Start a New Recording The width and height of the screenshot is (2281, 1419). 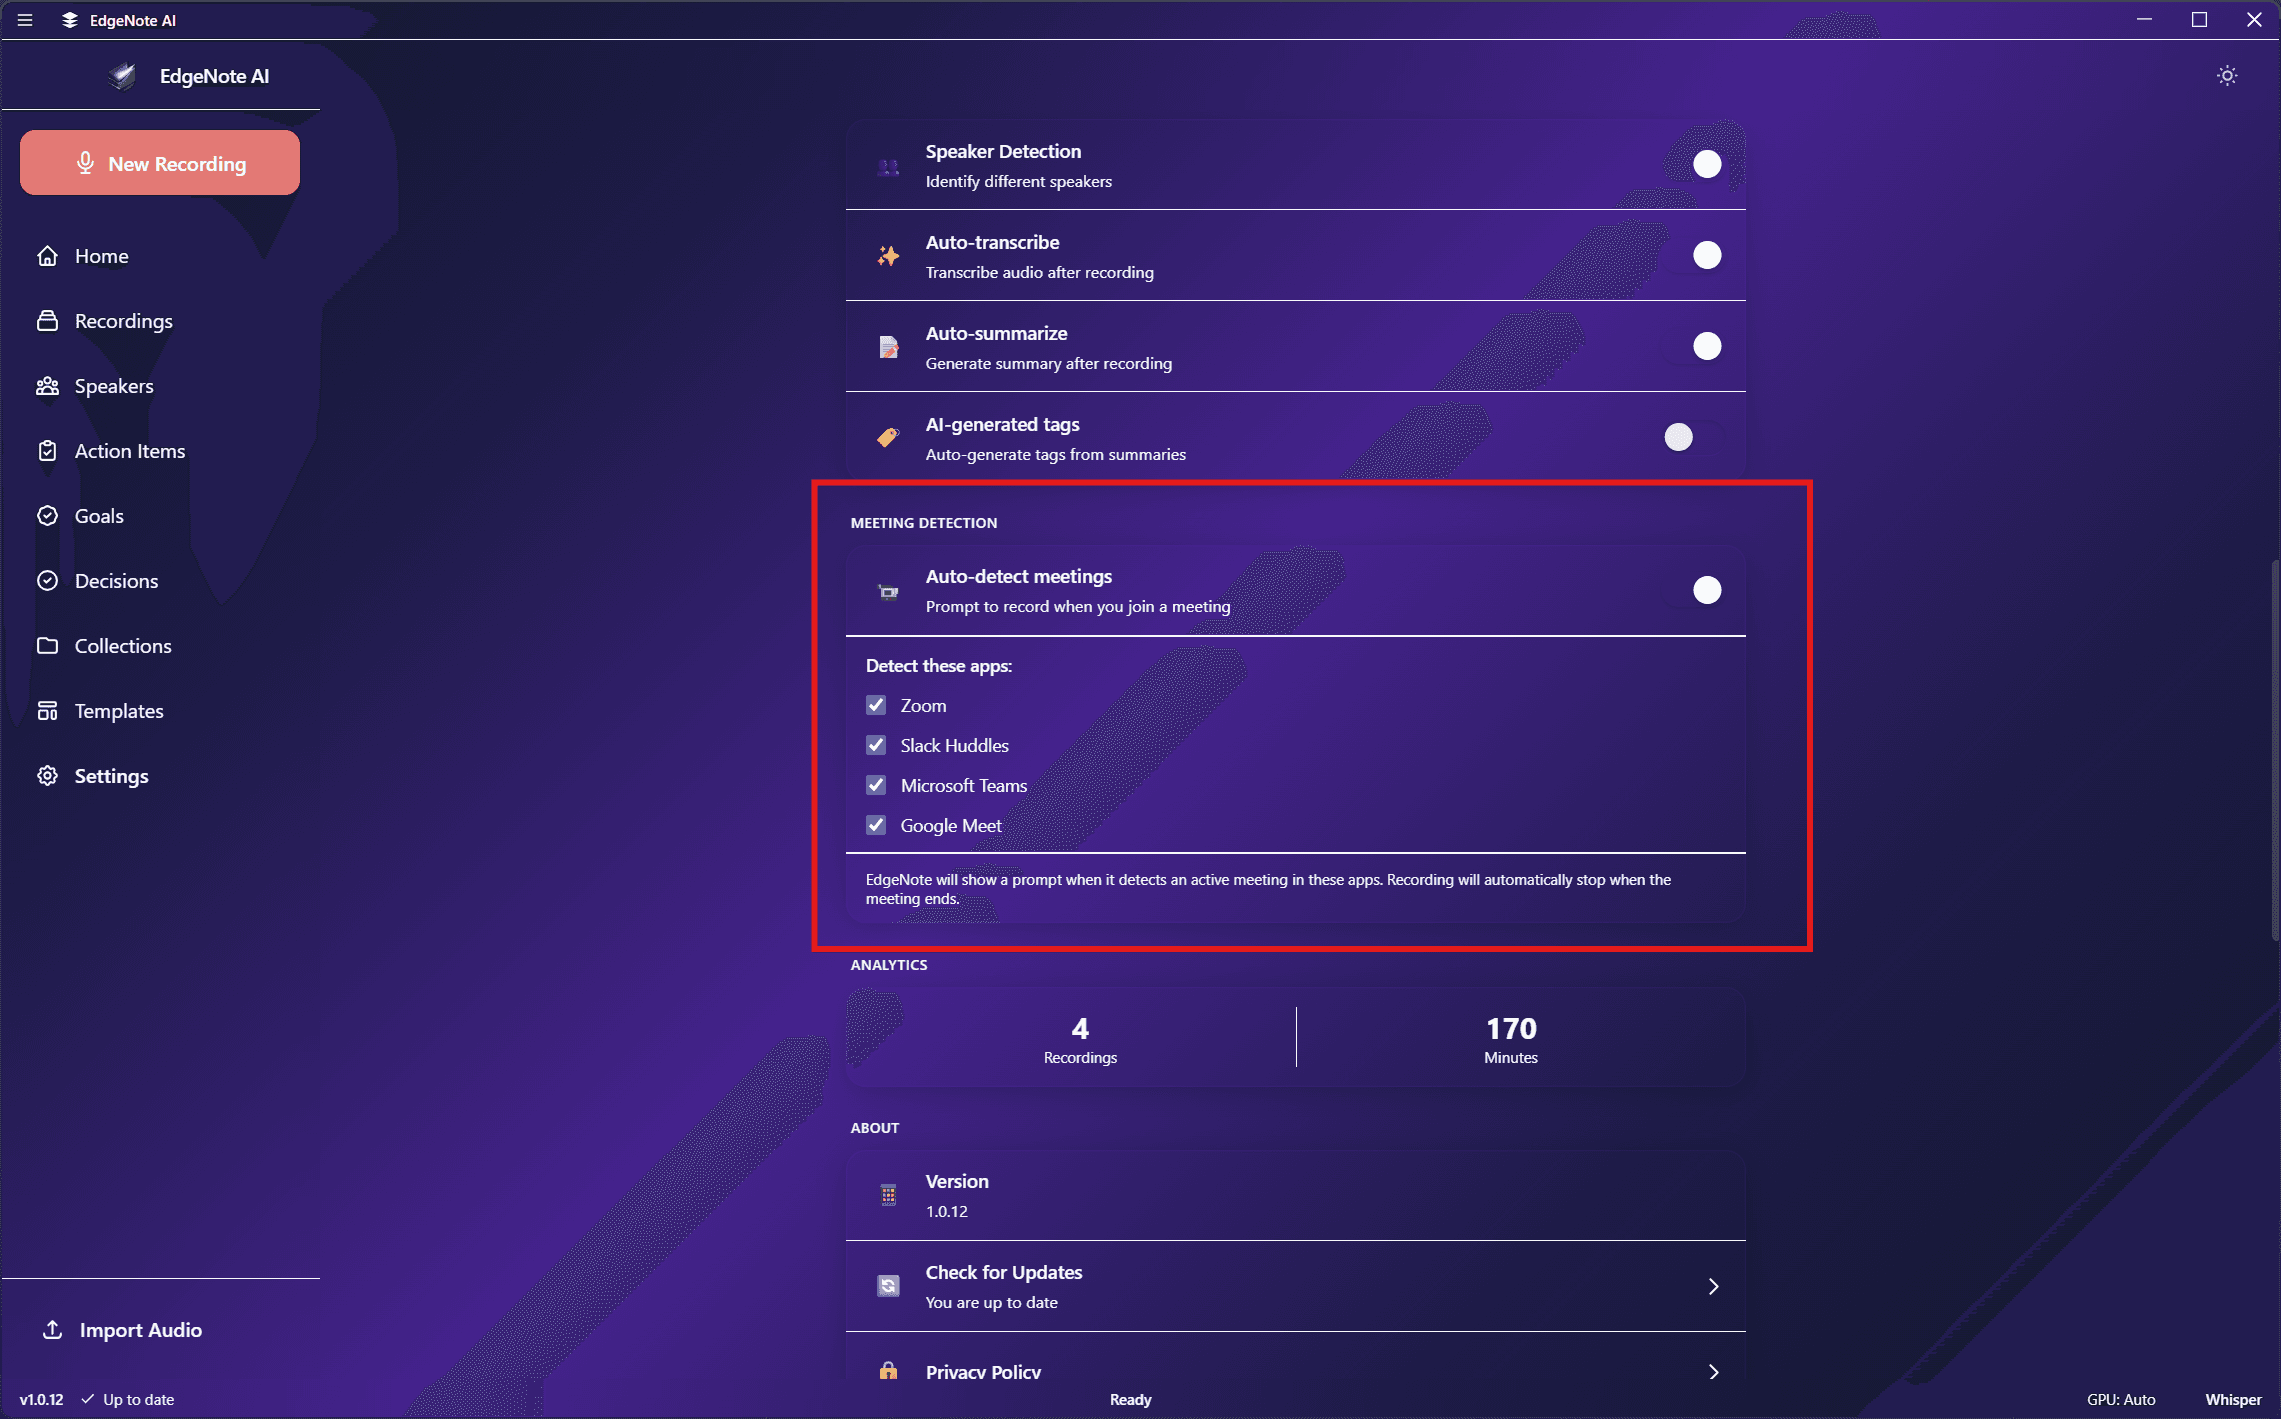[x=159, y=162]
